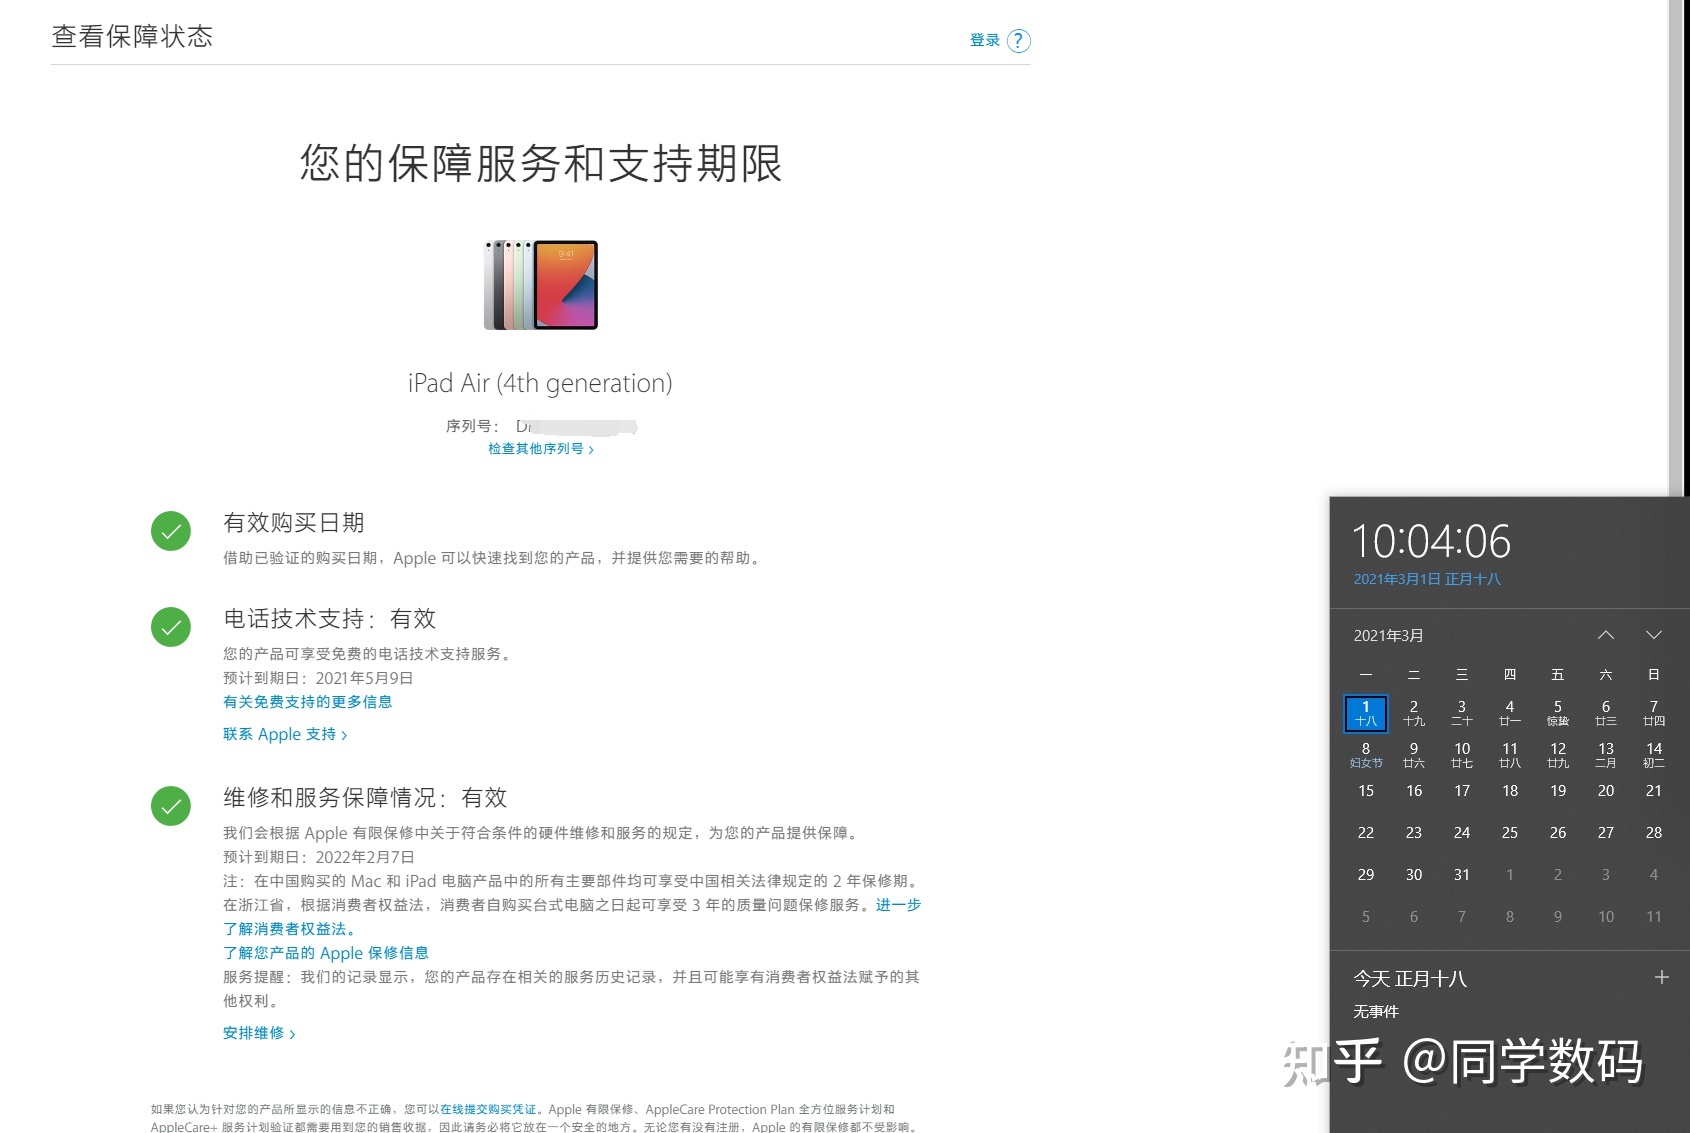
Task: Open 安排维修 link
Action: click(259, 1033)
